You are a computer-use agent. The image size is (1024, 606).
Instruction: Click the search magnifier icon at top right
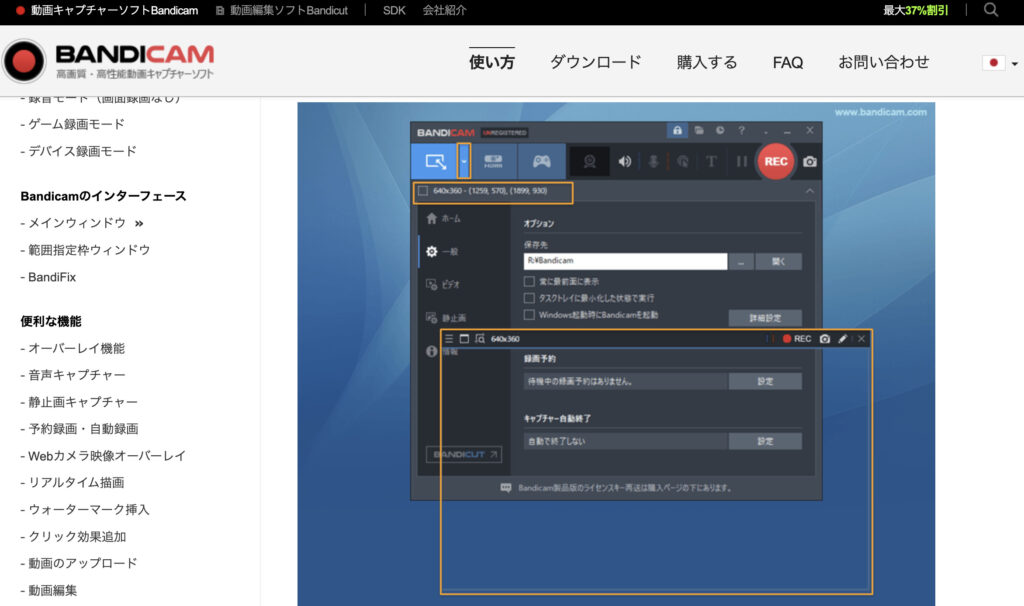click(991, 10)
